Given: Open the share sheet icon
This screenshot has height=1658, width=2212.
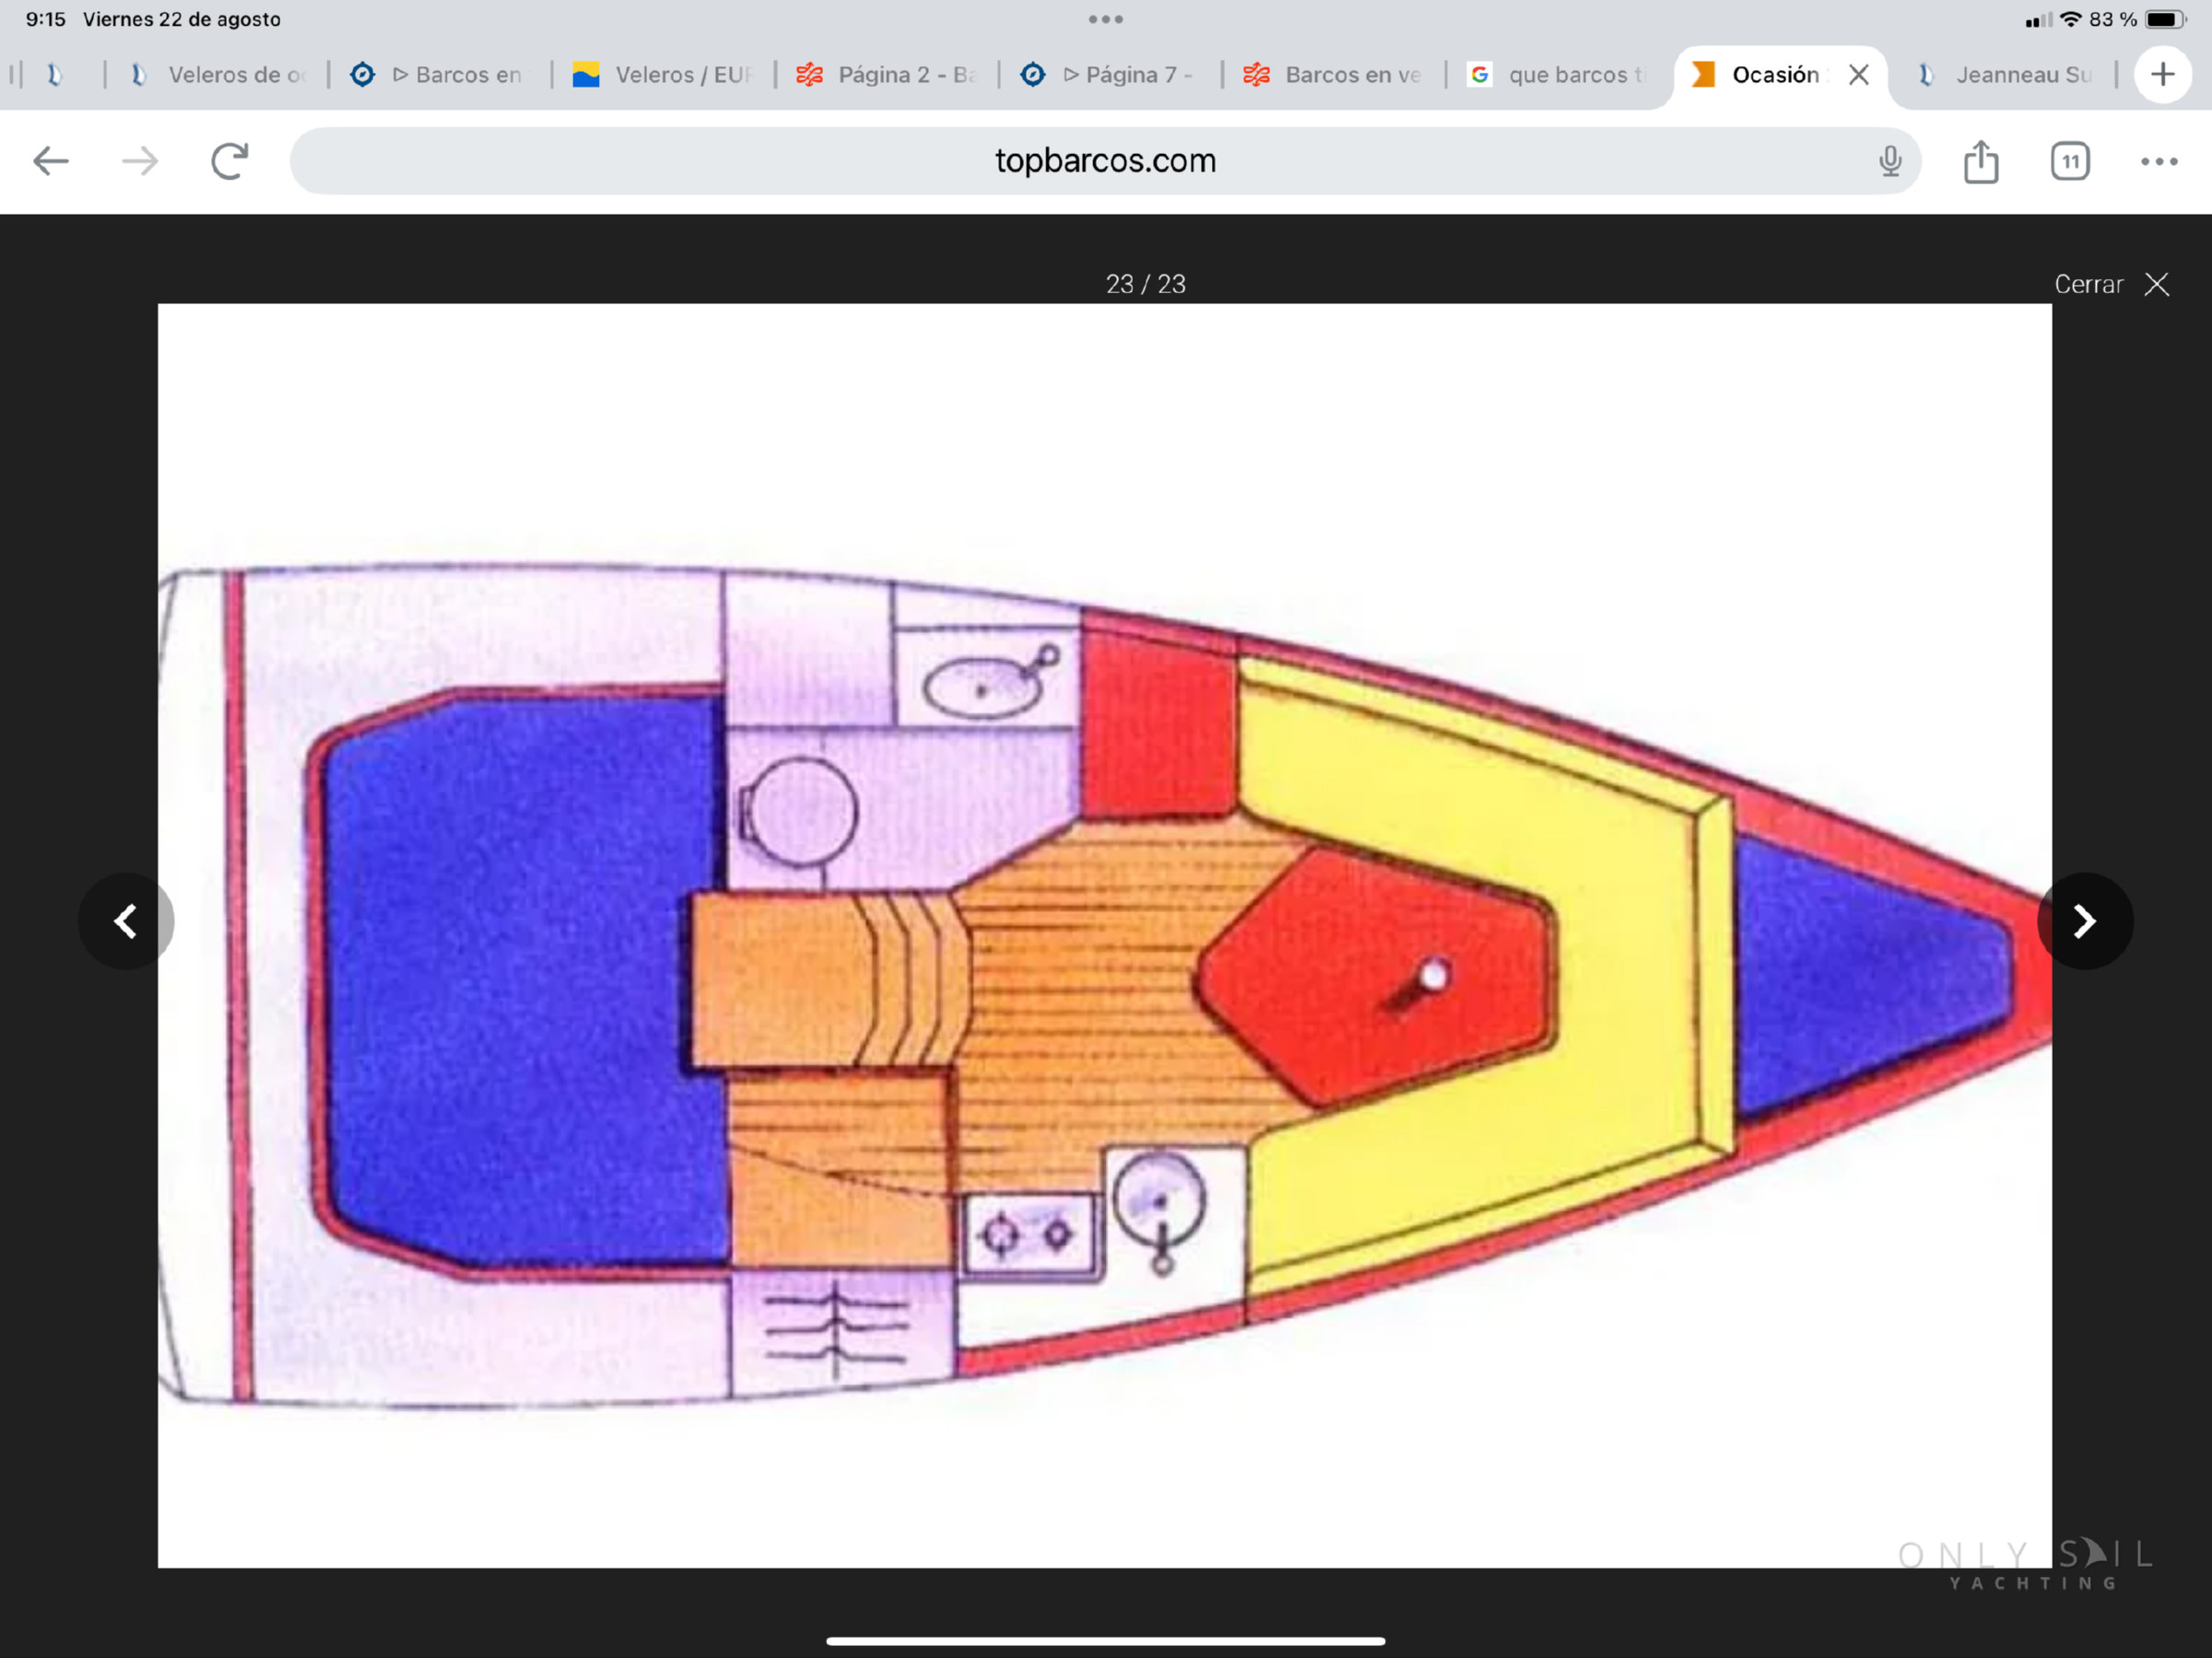Looking at the screenshot, I should tap(1980, 161).
